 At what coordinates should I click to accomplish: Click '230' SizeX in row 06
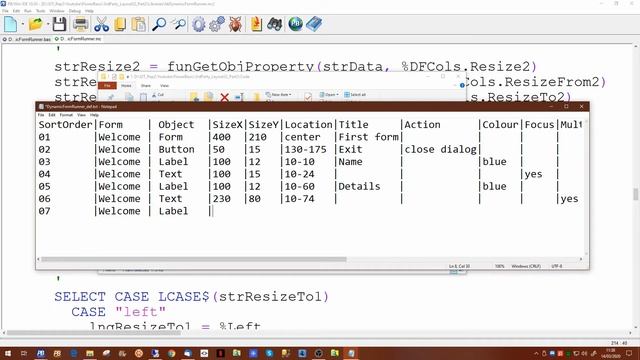point(222,199)
